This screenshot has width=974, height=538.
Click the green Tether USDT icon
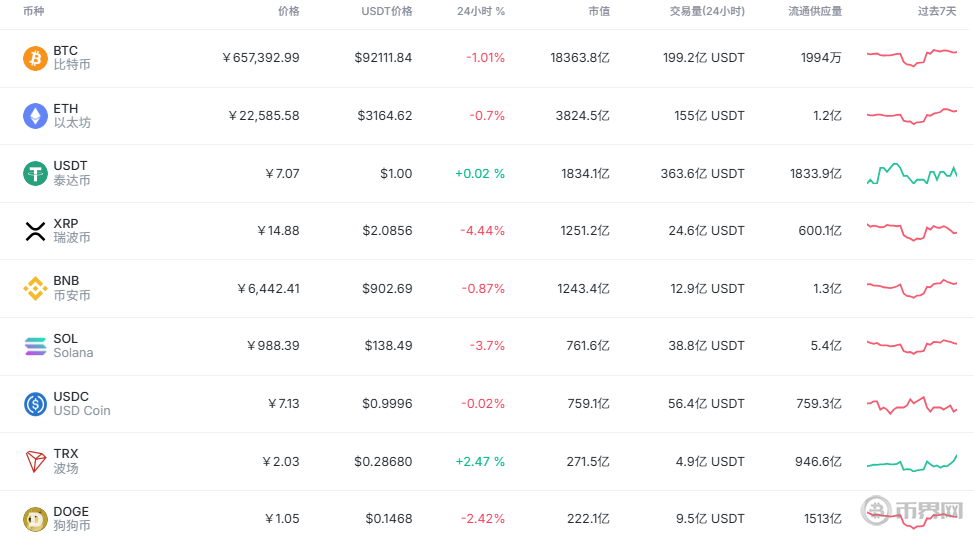click(x=35, y=174)
